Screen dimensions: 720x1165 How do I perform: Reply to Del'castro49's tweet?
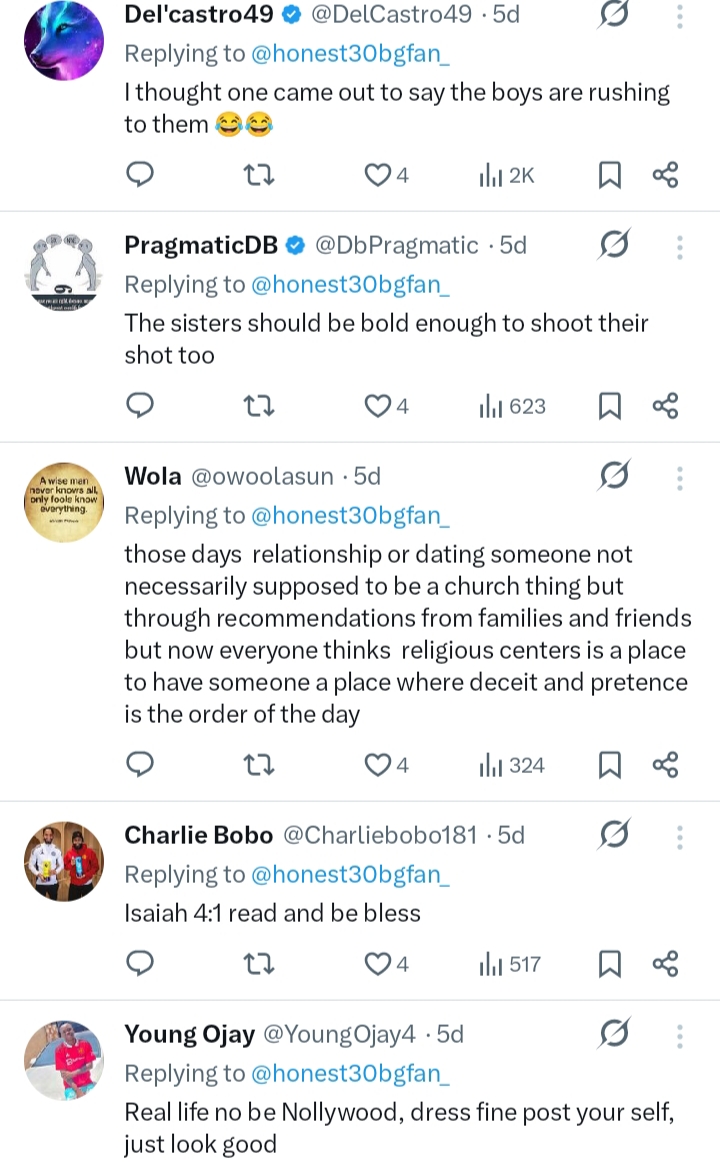141,175
